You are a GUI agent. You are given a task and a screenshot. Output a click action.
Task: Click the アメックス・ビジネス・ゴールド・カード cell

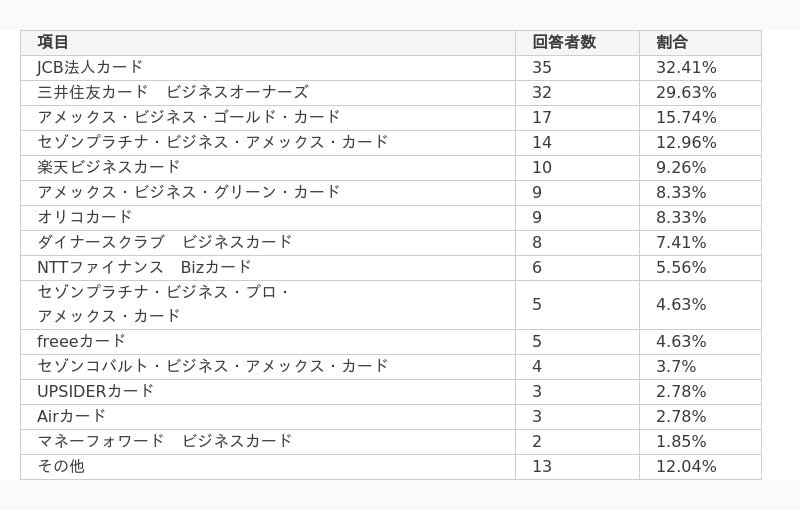pos(268,118)
